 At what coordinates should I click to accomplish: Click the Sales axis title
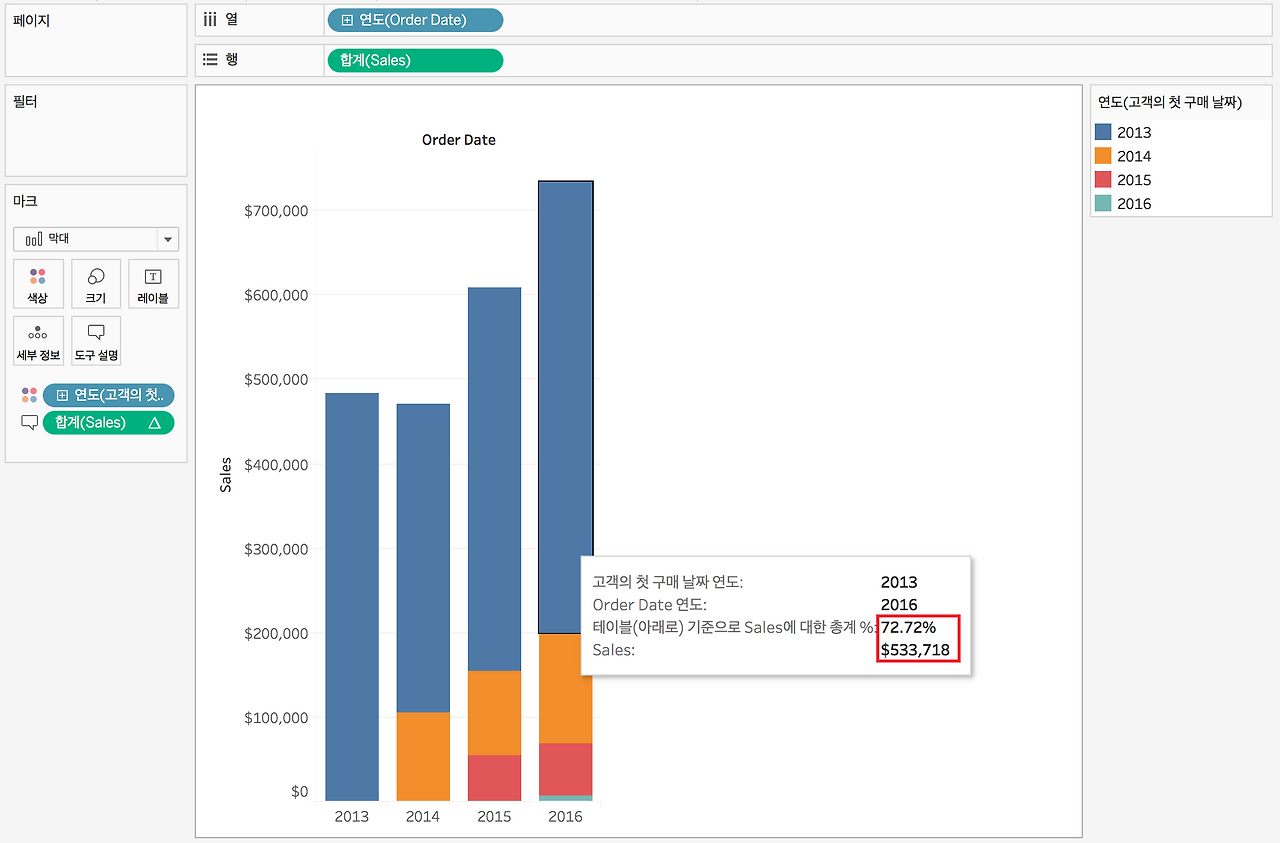pyautogui.click(x=226, y=474)
